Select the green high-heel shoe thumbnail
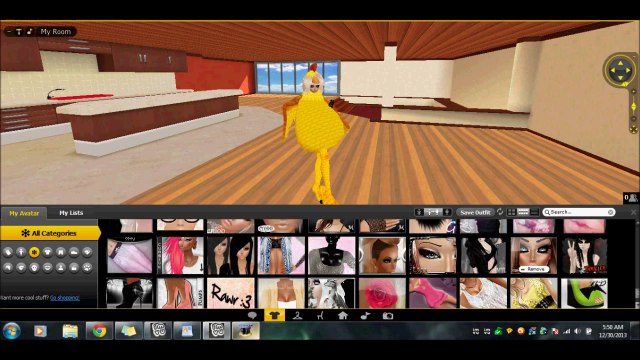The image size is (640, 360). tap(584, 293)
